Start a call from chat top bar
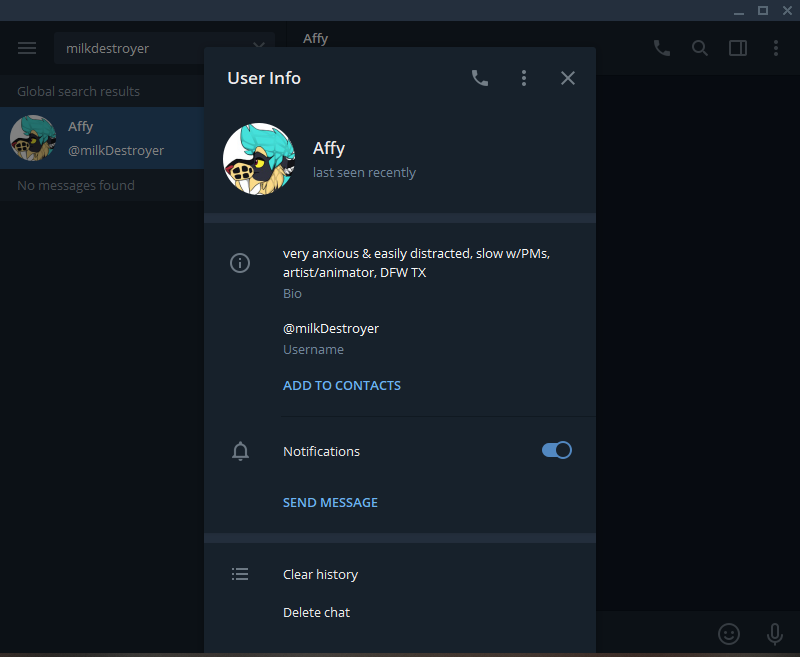This screenshot has height=657, width=800. point(662,48)
